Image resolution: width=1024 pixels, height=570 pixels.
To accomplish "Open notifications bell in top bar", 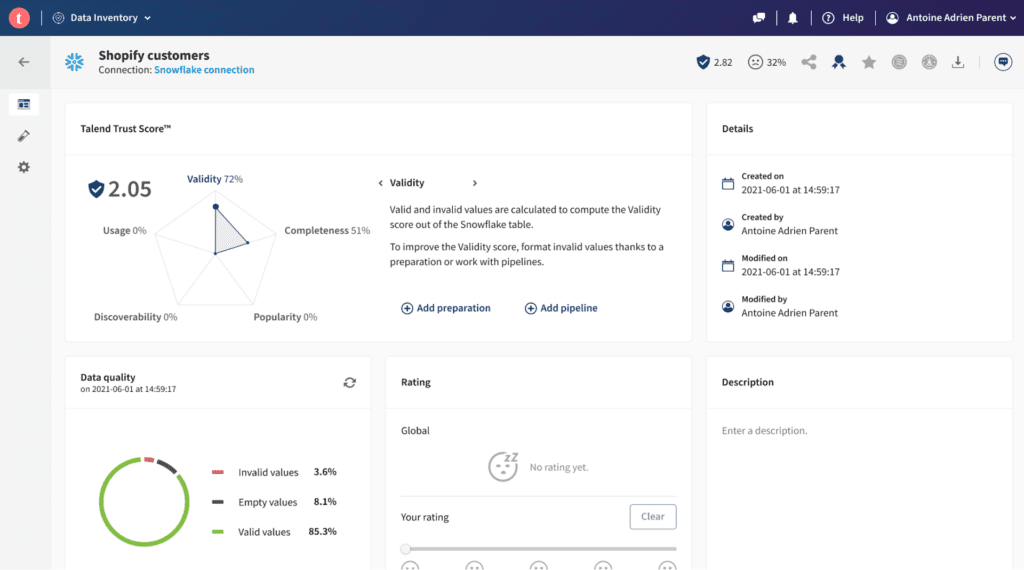I will click(x=793, y=18).
